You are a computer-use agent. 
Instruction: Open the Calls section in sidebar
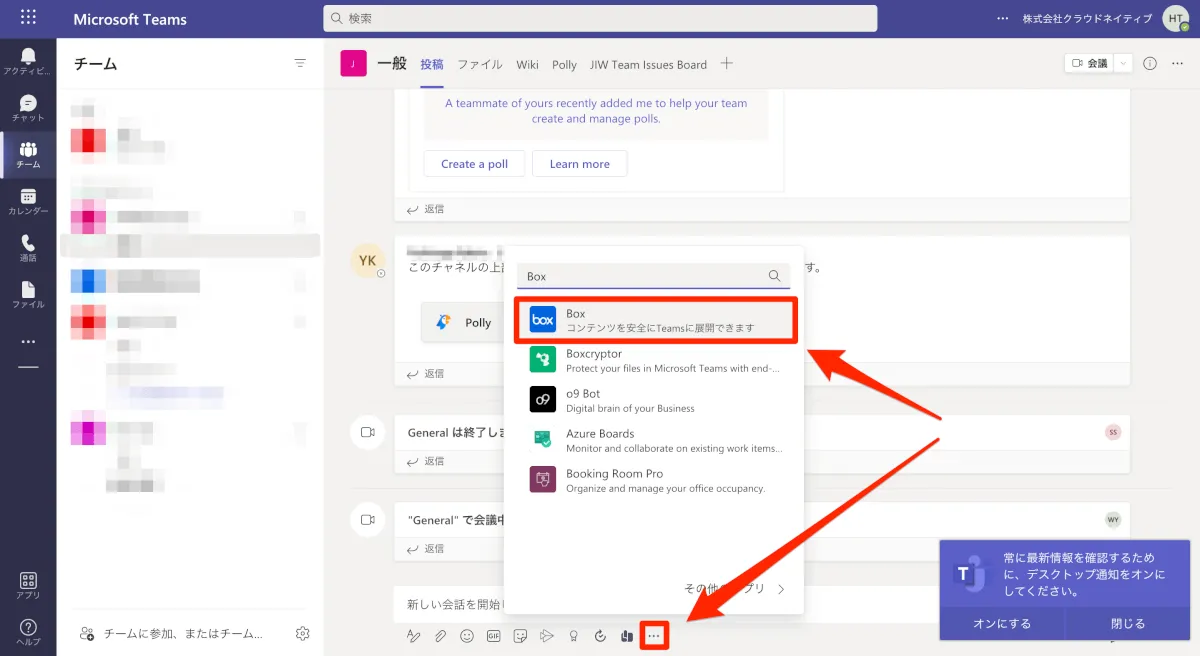click(x=28, y=248)
